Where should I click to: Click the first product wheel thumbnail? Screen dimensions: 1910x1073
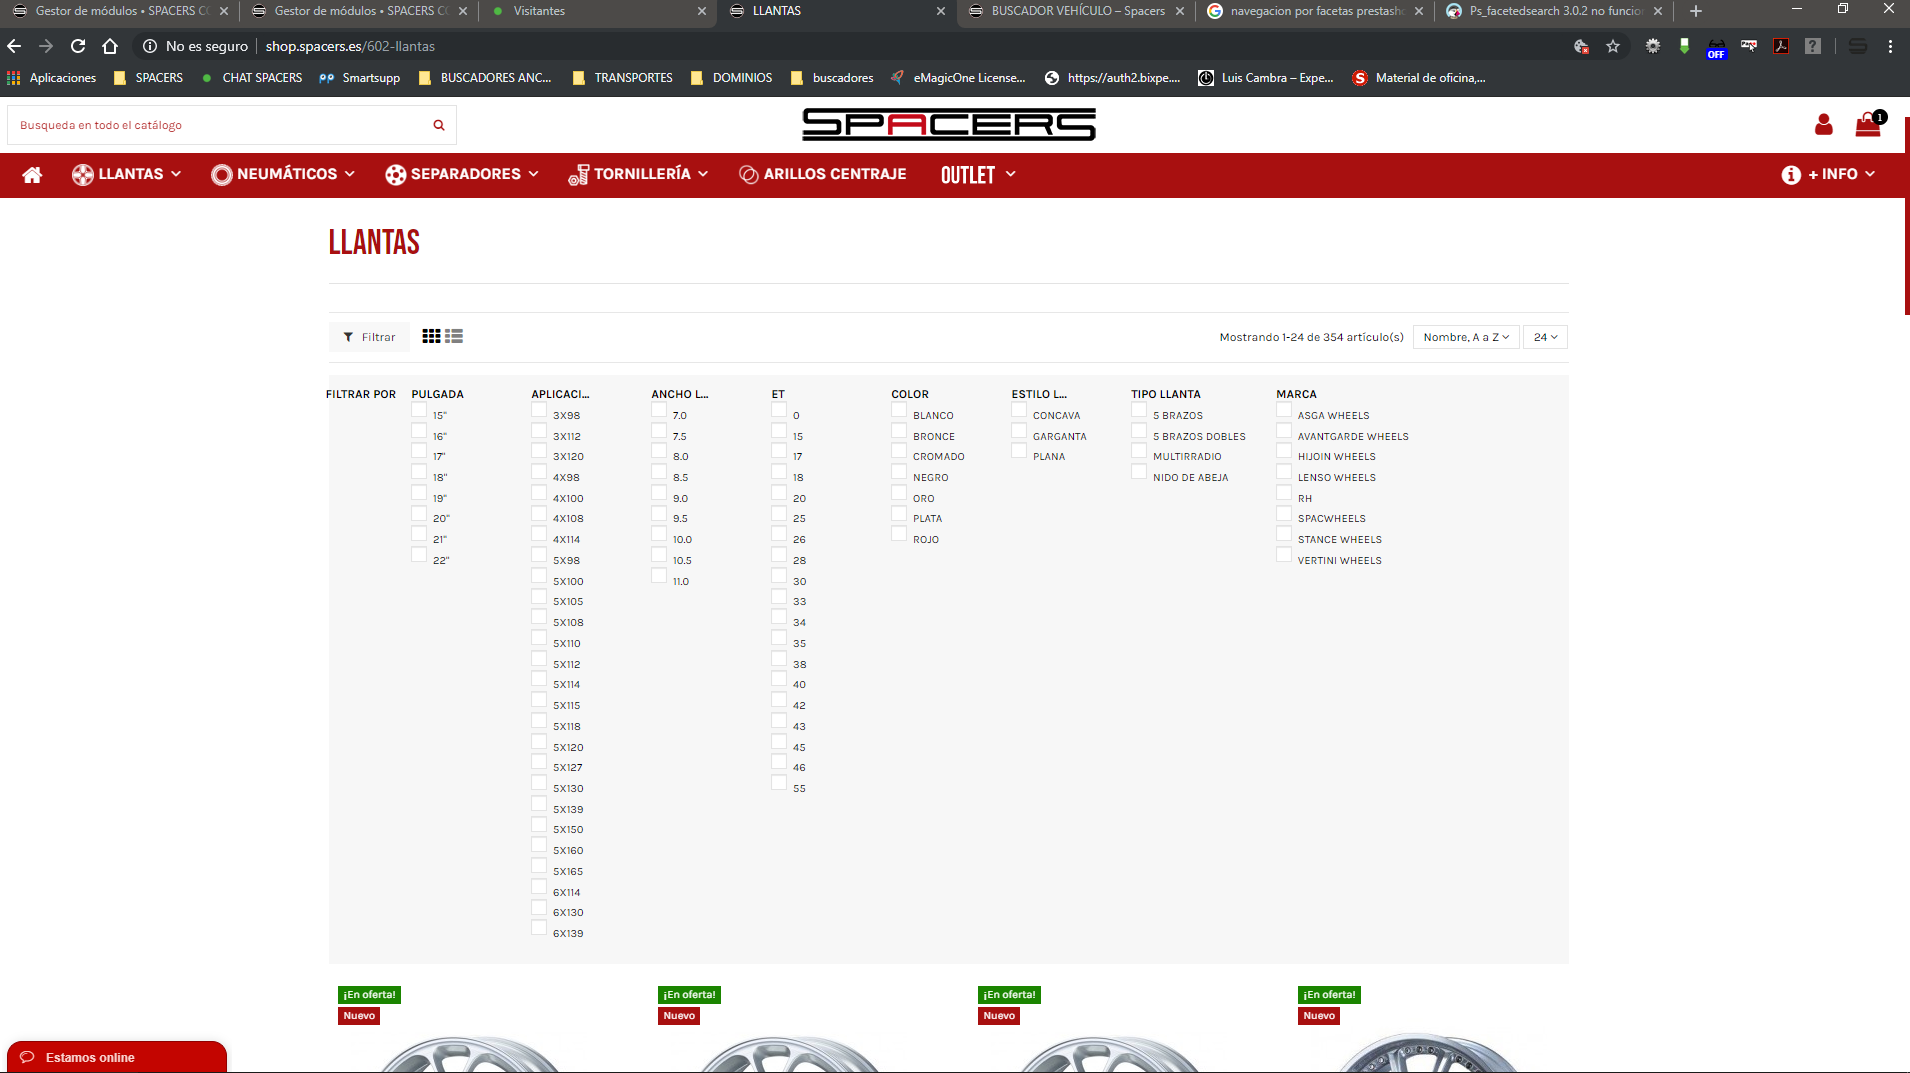tap(470, 1053)
